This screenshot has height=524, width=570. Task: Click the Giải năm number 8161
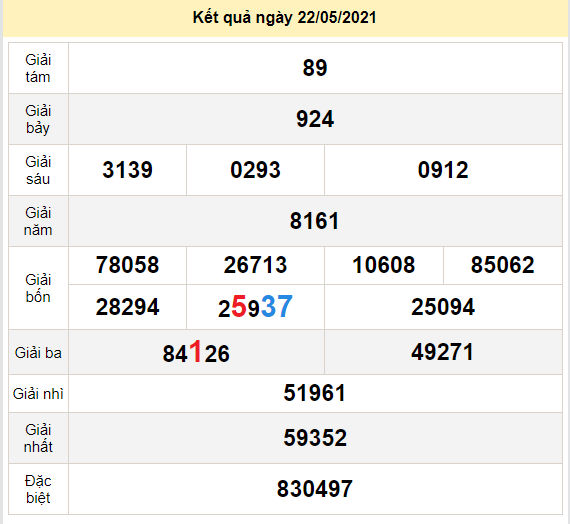click(315, 221)
